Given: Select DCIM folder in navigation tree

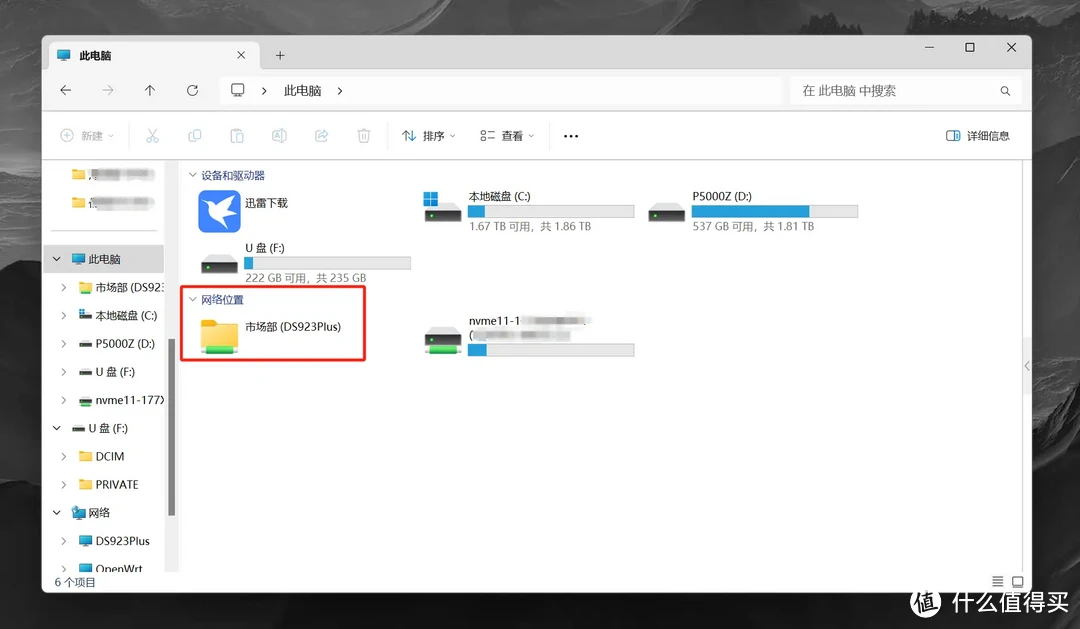Looking at the screenshot, I should tap(101, 456).
